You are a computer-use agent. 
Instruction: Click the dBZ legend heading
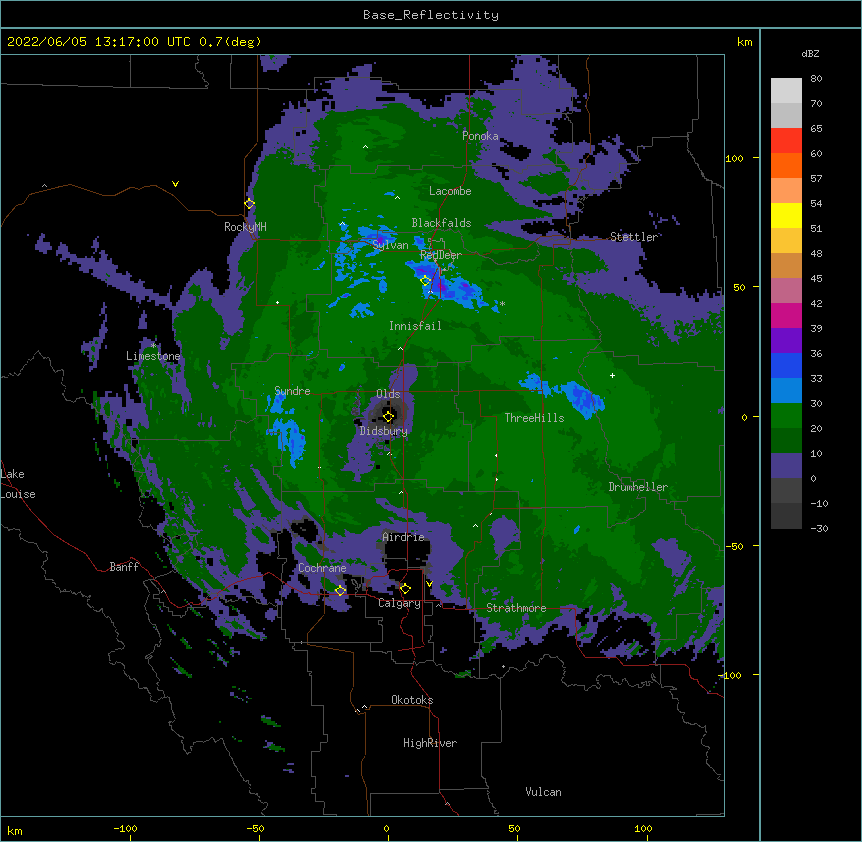tap(810, 53)
